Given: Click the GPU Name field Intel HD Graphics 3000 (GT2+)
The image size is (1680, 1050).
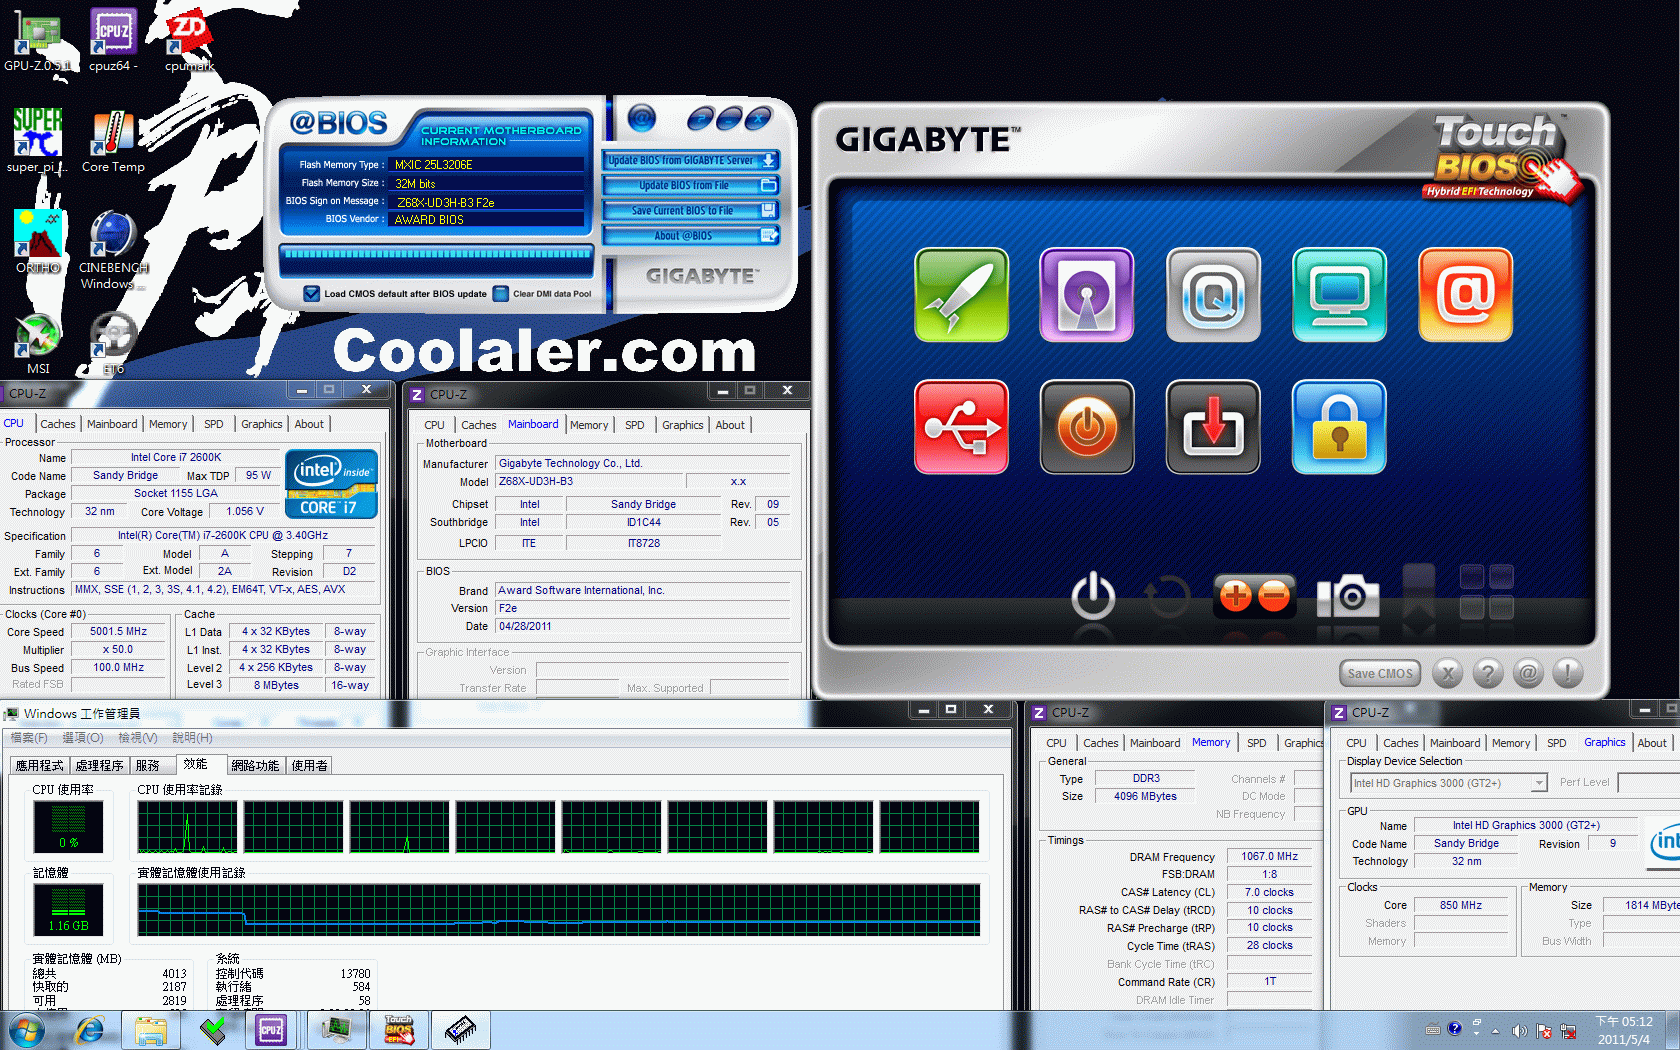Looking at the screenshot, I should click(x=1526, y=825).
